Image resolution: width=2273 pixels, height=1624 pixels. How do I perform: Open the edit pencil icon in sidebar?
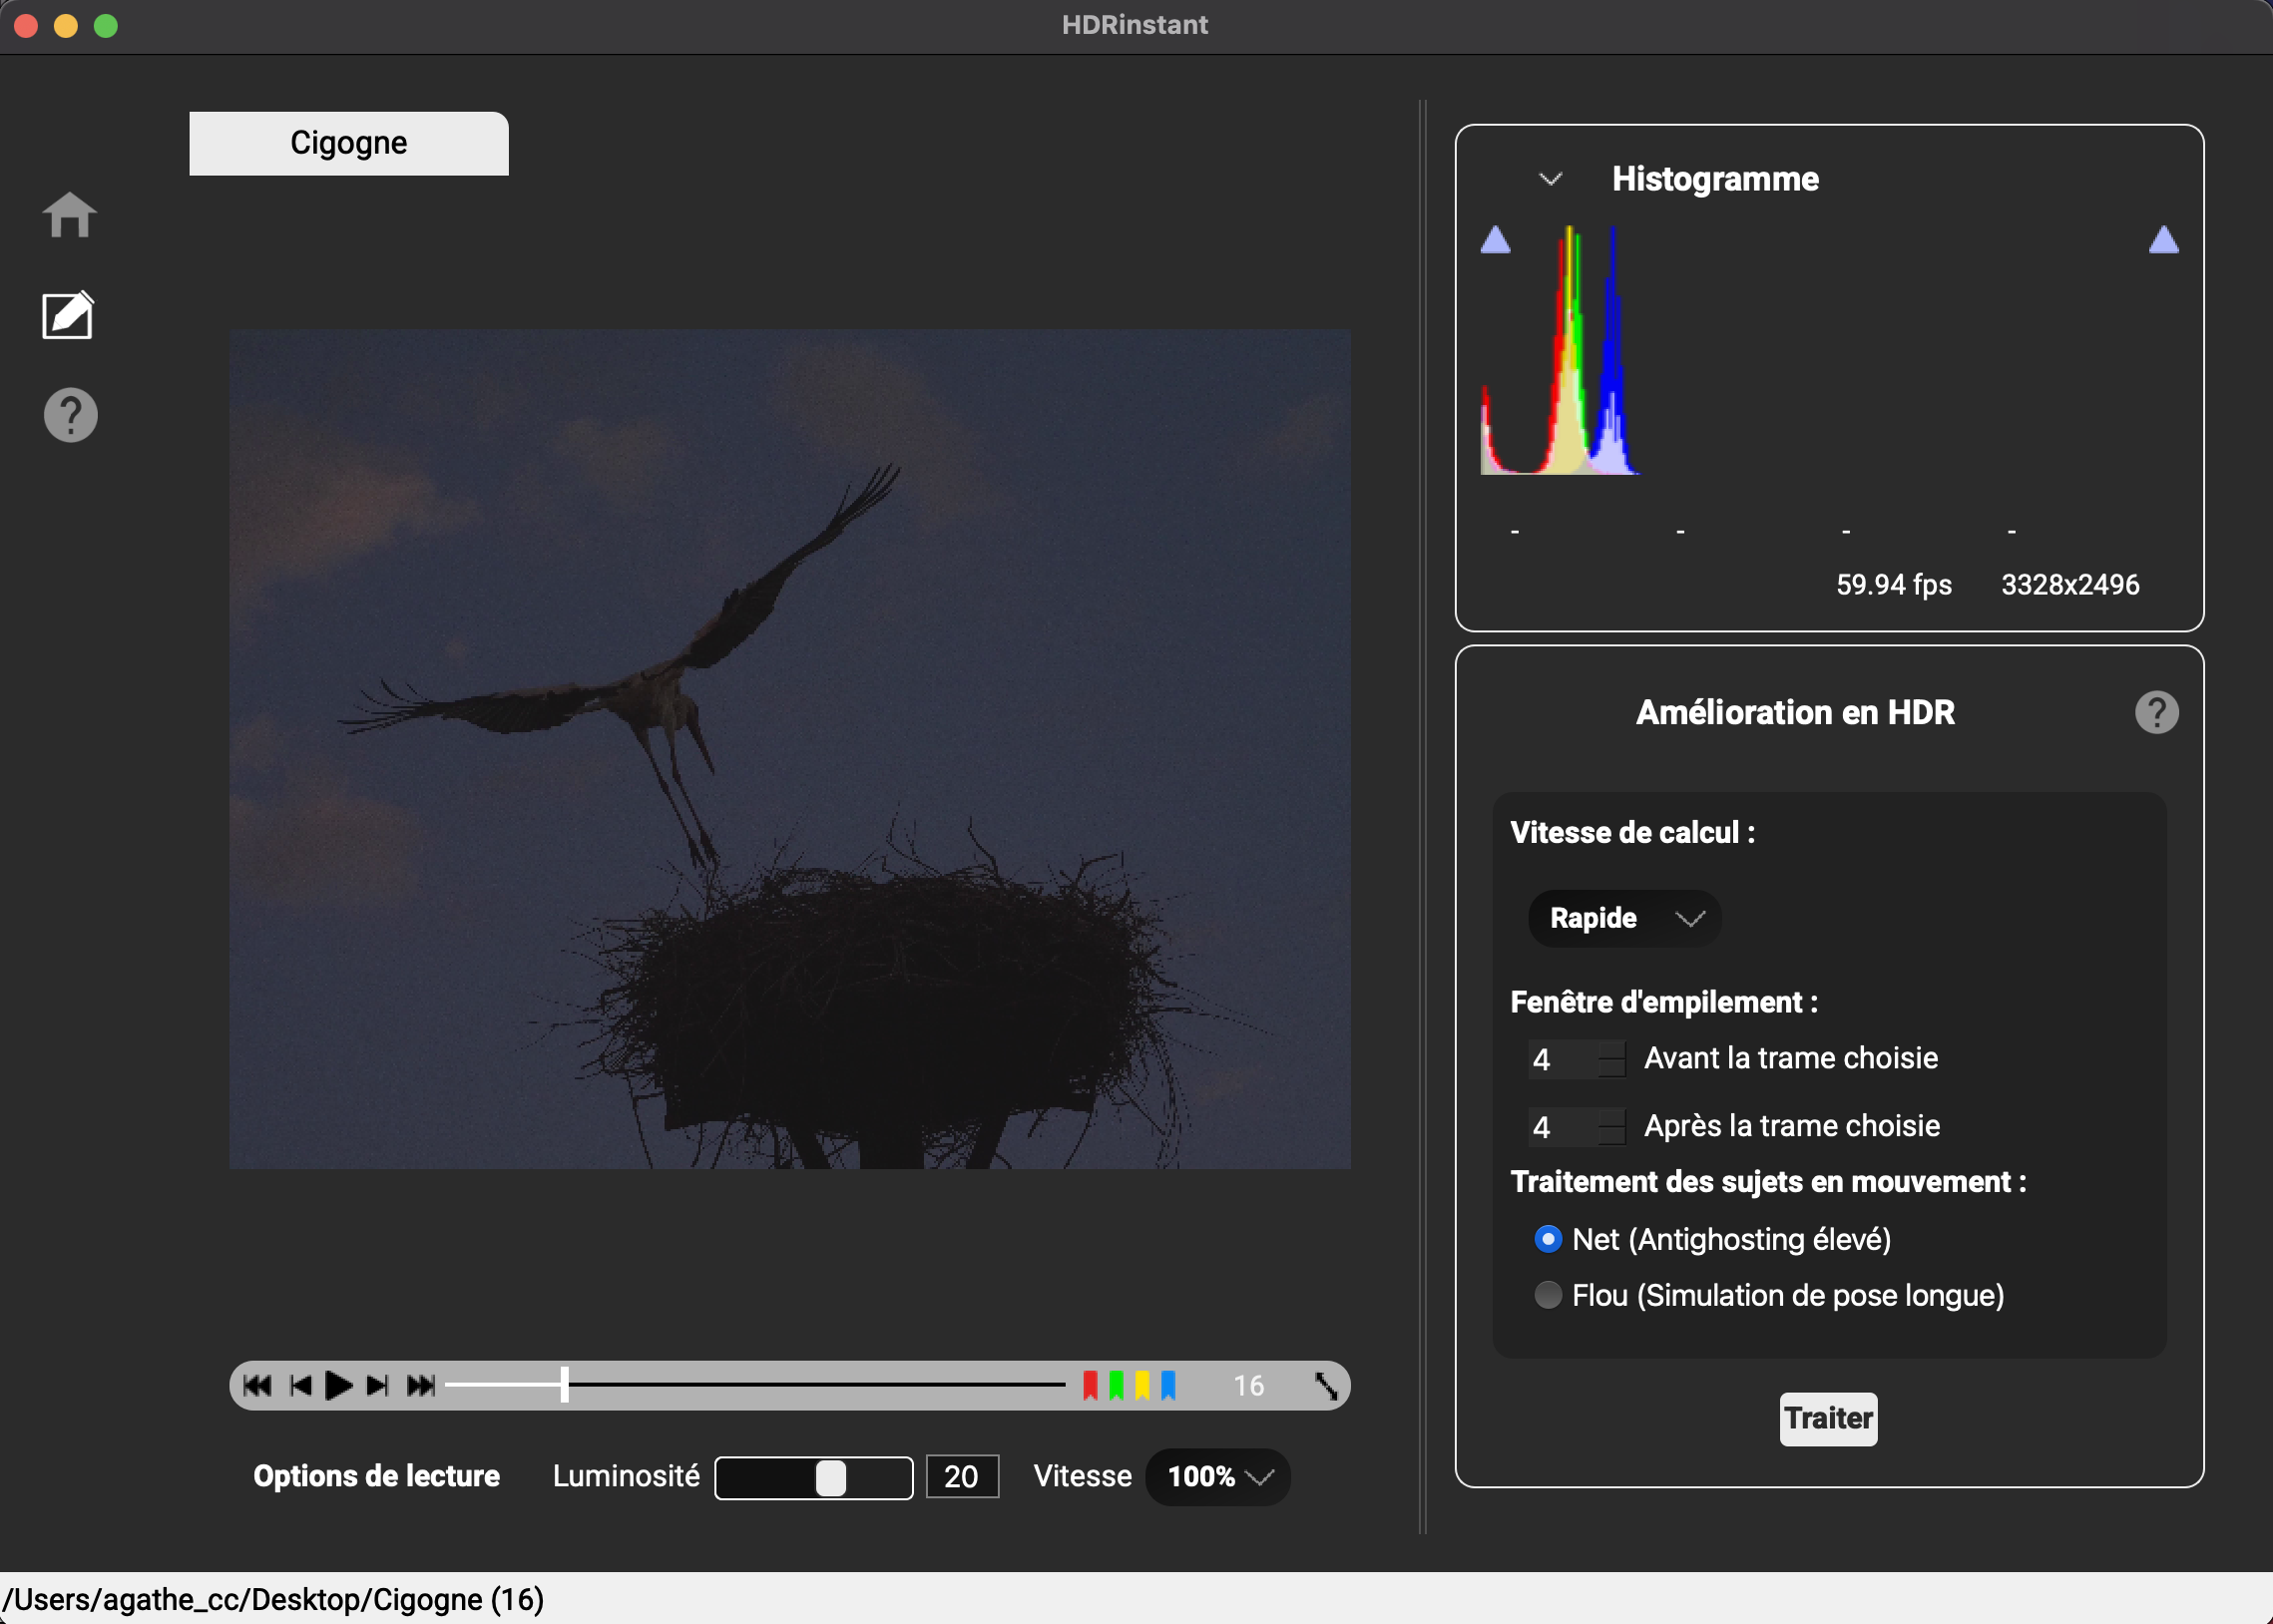coord(68,316)
